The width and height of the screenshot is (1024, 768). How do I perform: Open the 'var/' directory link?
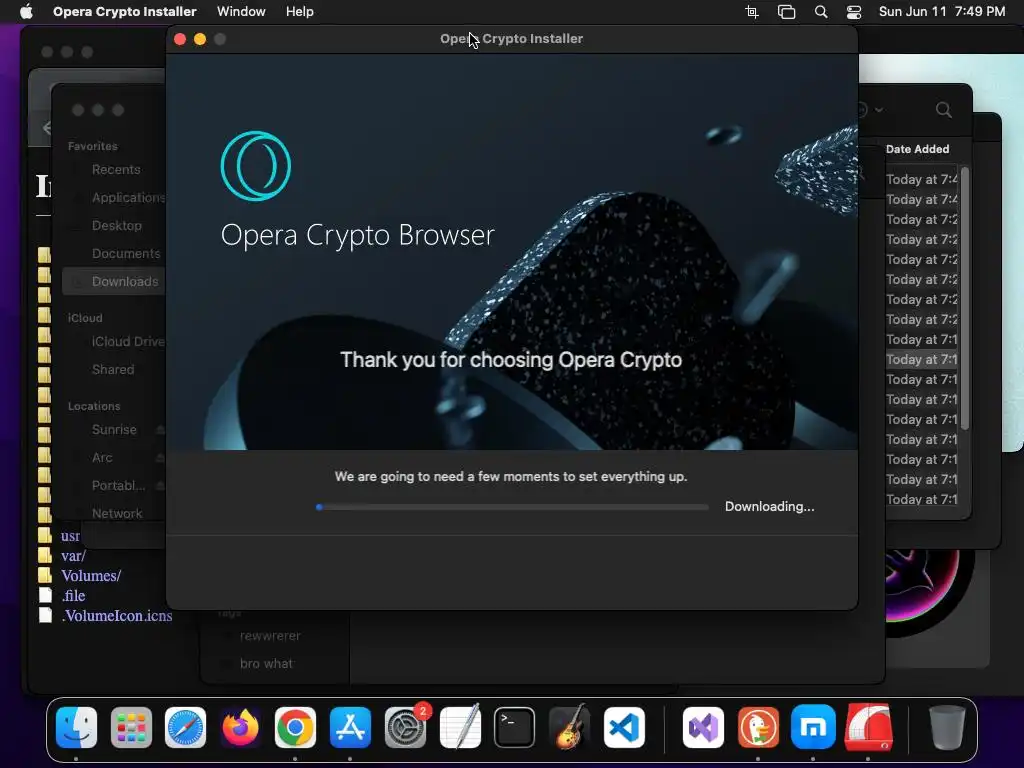pyautogui.click(x=73, y=556)
